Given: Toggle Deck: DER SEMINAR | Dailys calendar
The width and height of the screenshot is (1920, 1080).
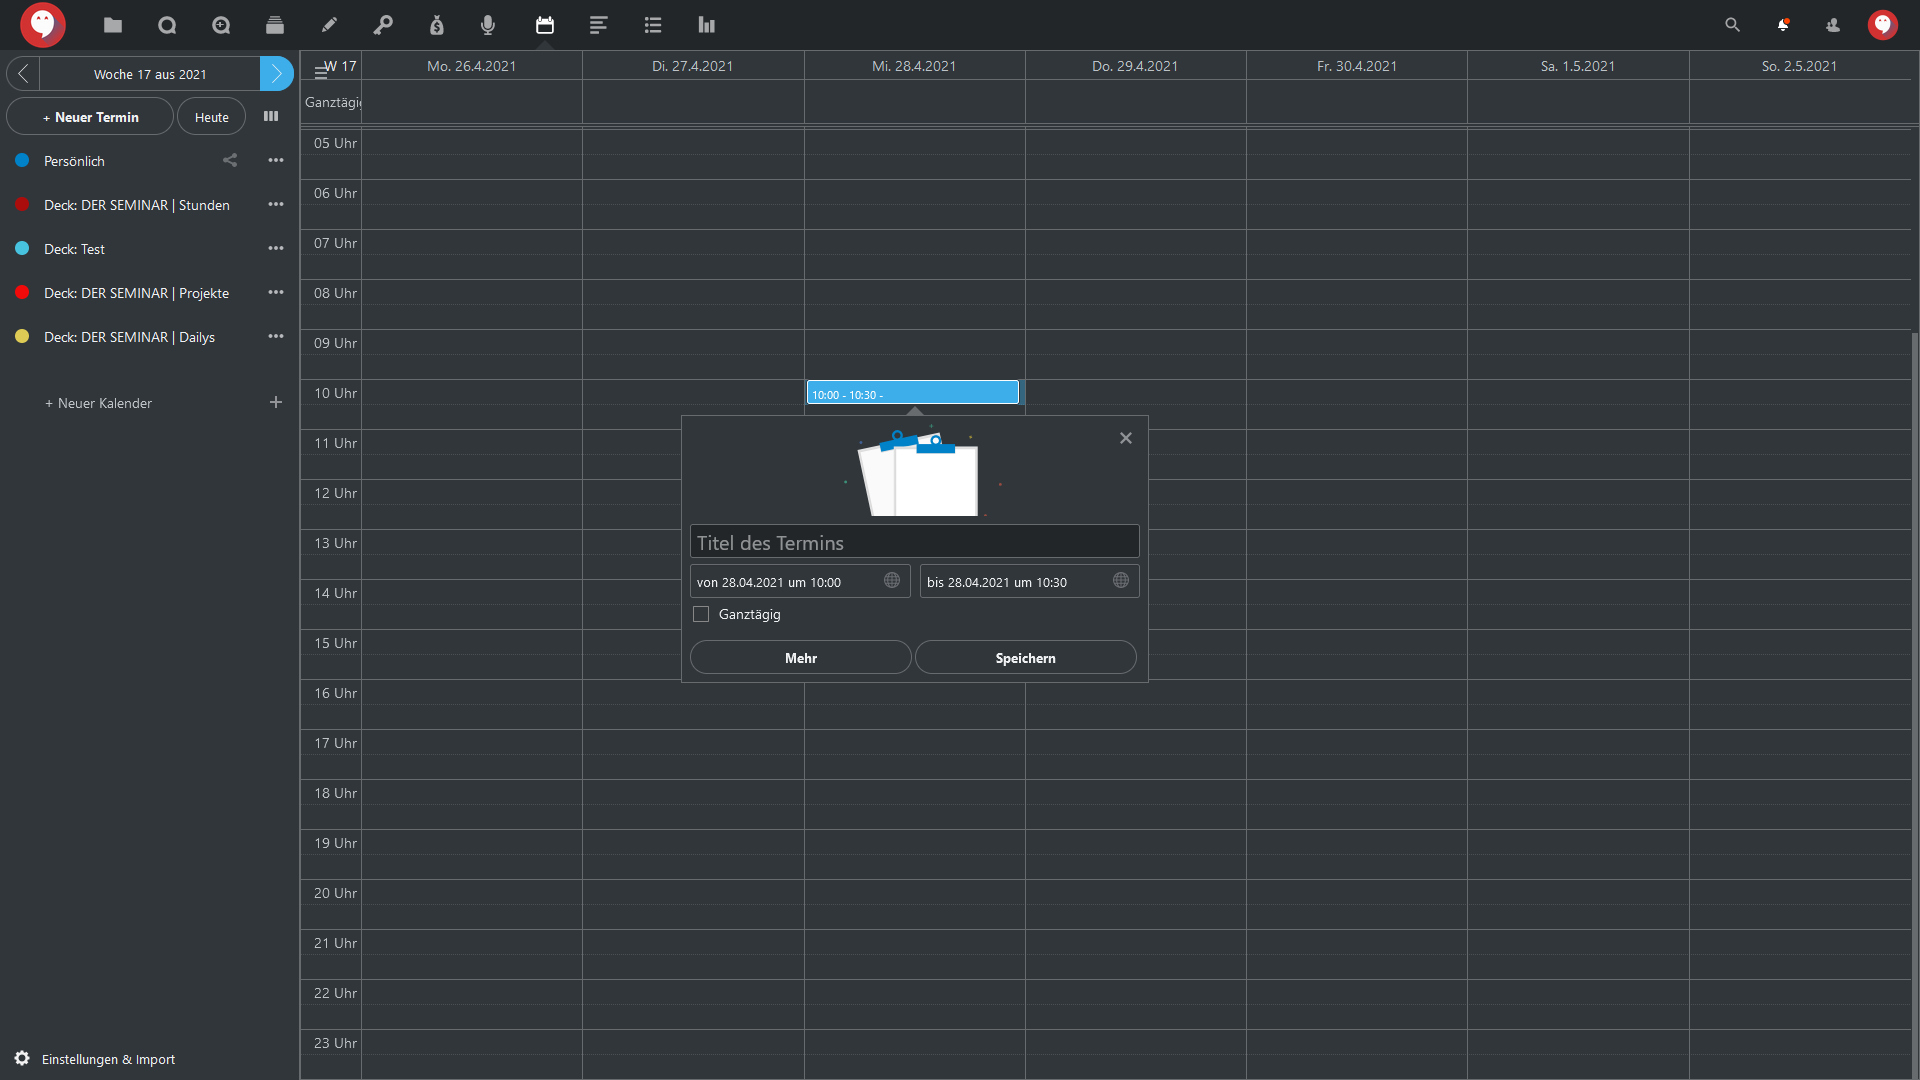Looking at the screenshot, I should coord(22,336).
